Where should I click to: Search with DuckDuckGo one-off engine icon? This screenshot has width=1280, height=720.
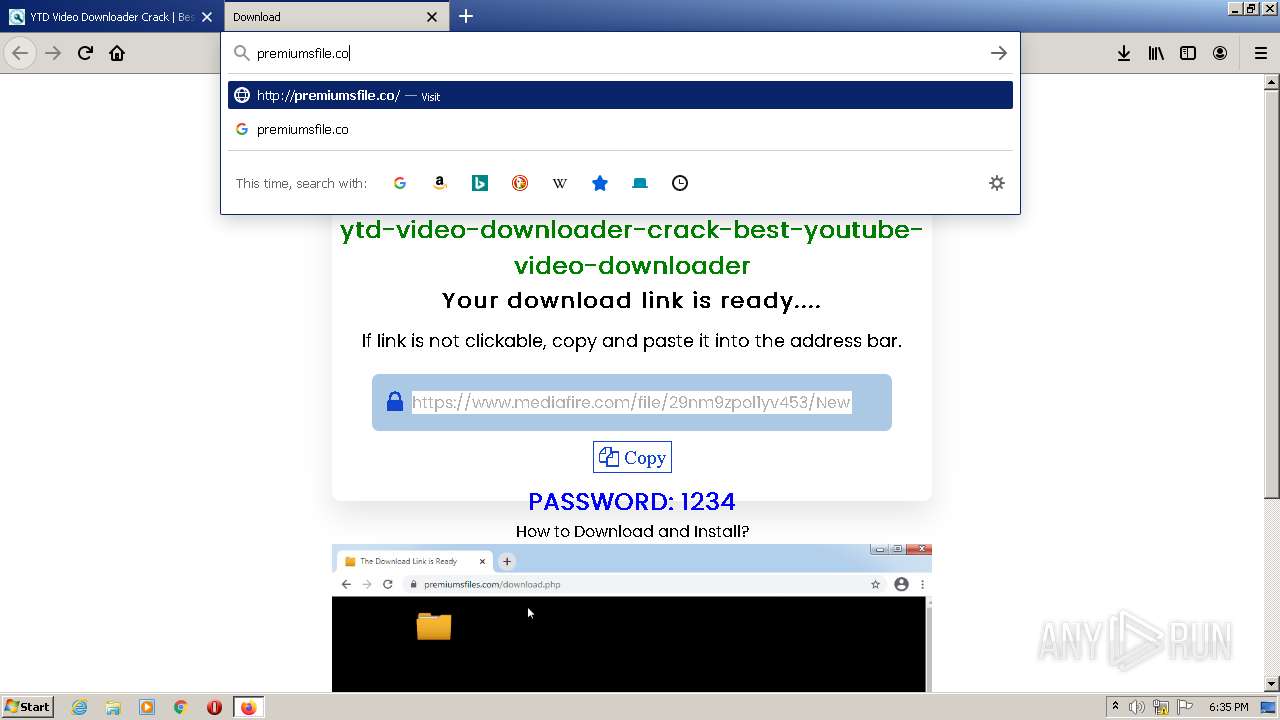point(520,183)
